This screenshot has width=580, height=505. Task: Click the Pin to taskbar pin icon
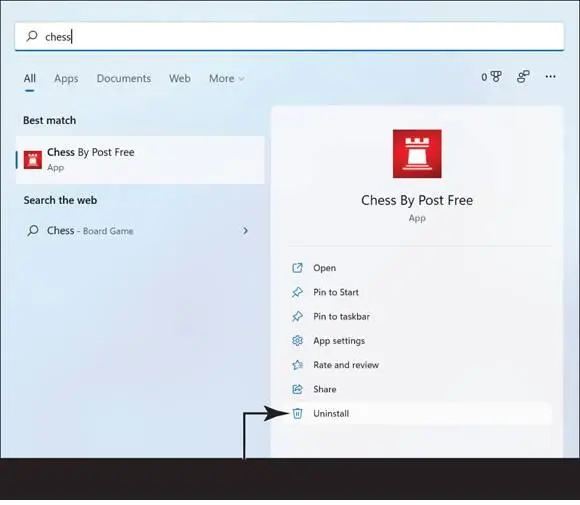coord(297,317)
